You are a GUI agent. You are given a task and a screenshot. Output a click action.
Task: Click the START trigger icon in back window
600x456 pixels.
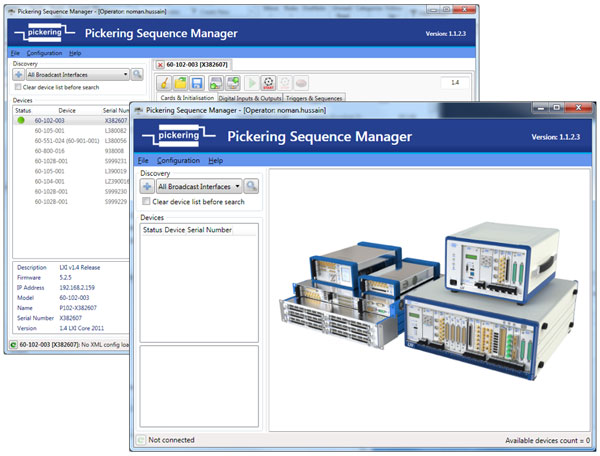click(x=268, y=83)
